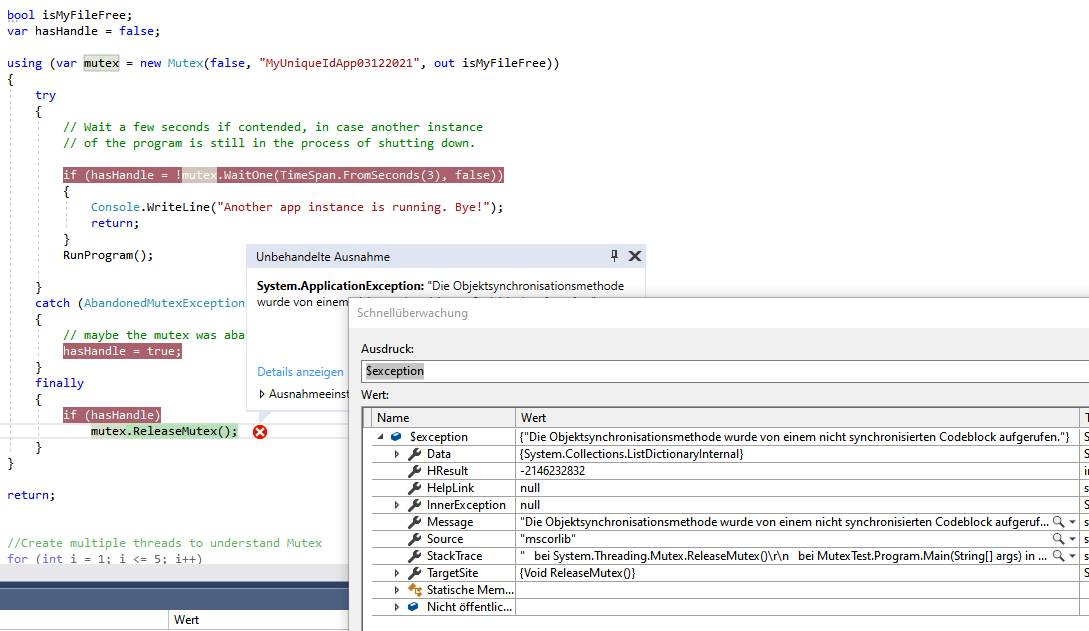Open the text visualizer magnifier in Message row

pyautogui.click(x=1058, y=522)
